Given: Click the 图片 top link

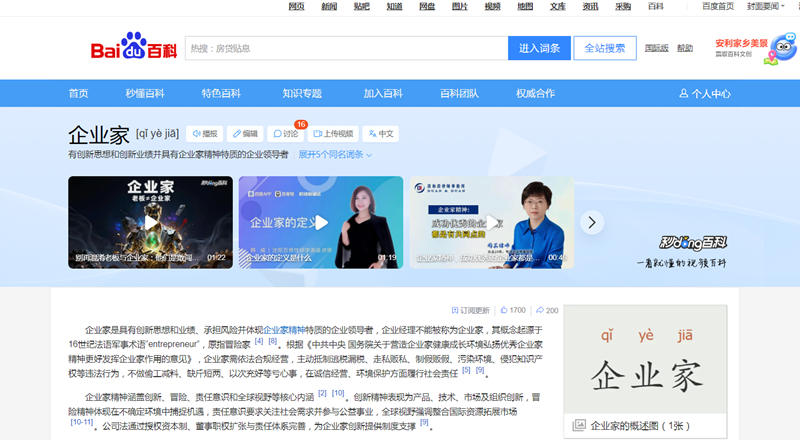Looking at the screenshot, I should click(x=460, y=6).
